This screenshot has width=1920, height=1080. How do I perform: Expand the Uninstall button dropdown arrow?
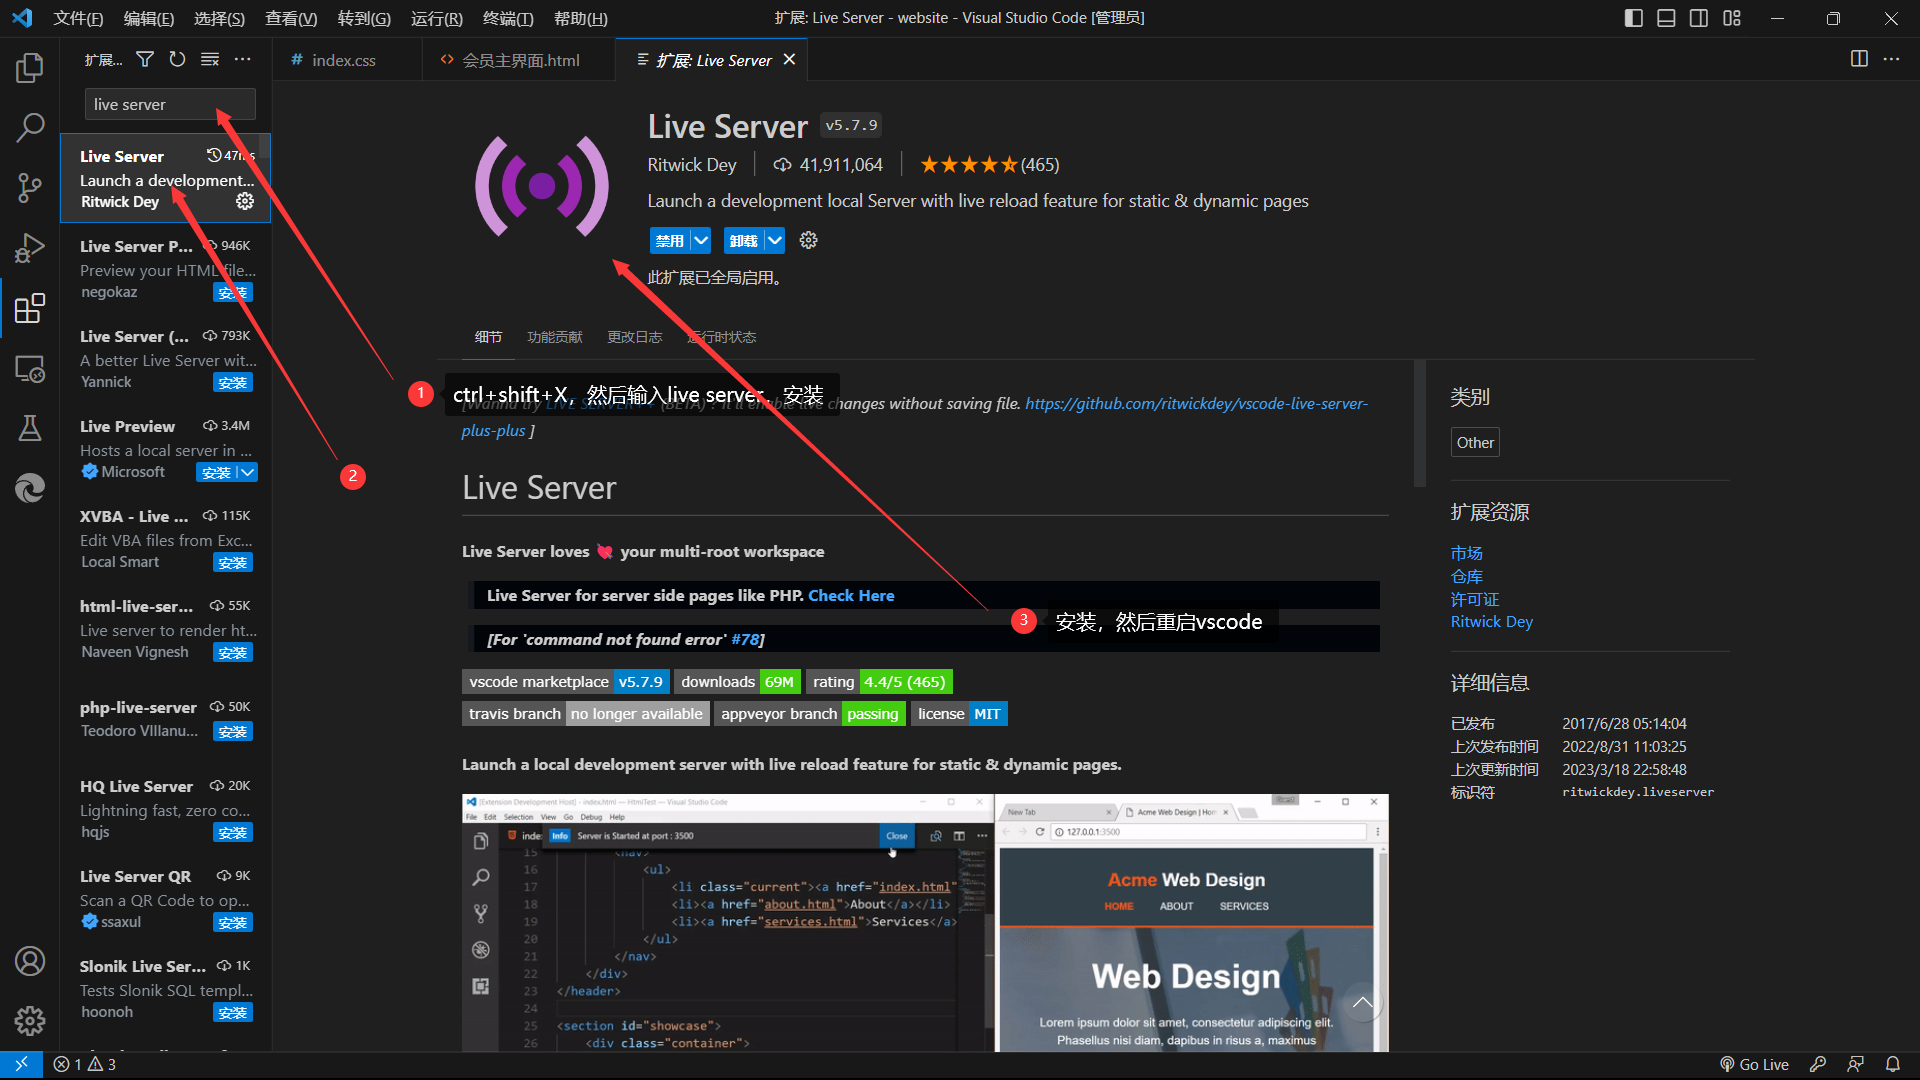coord(775,240)
